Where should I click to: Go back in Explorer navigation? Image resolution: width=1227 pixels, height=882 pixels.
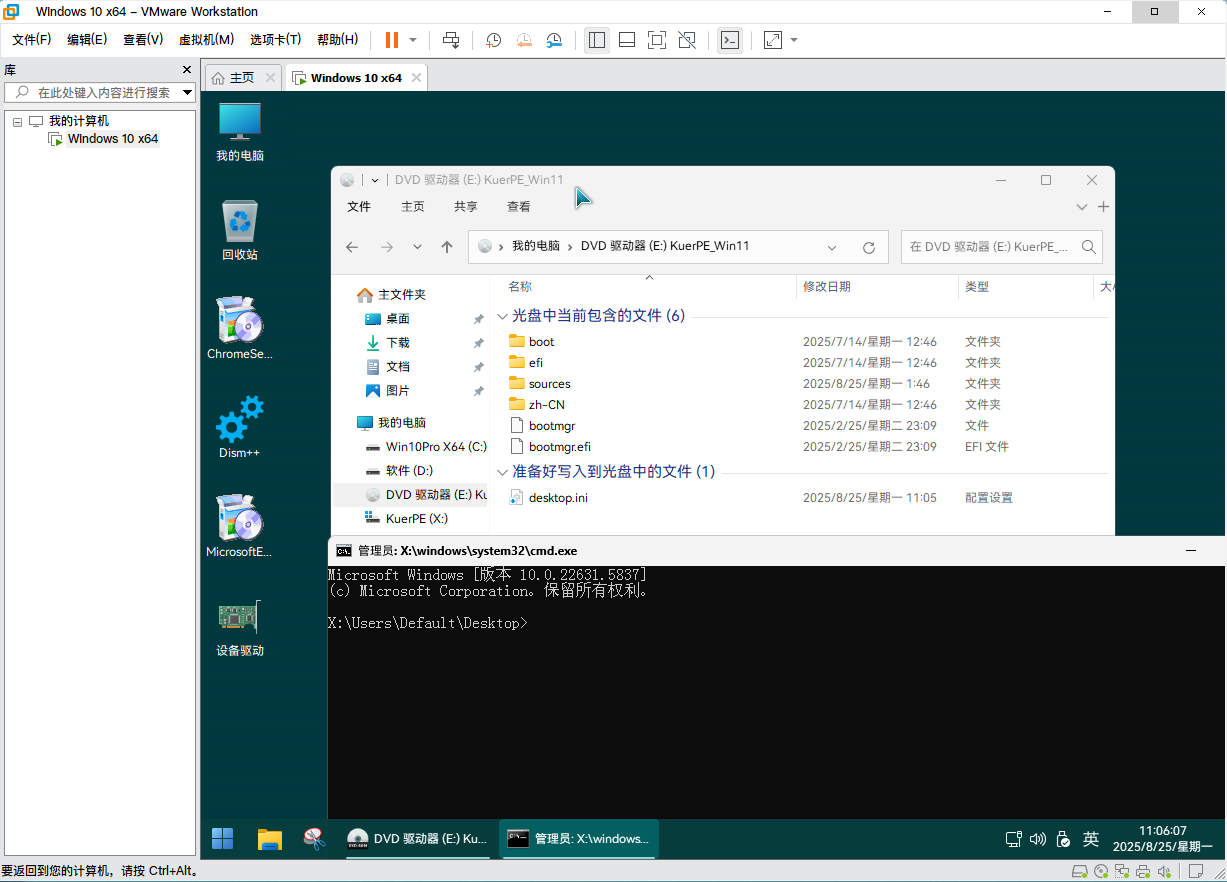coord(352,247)
